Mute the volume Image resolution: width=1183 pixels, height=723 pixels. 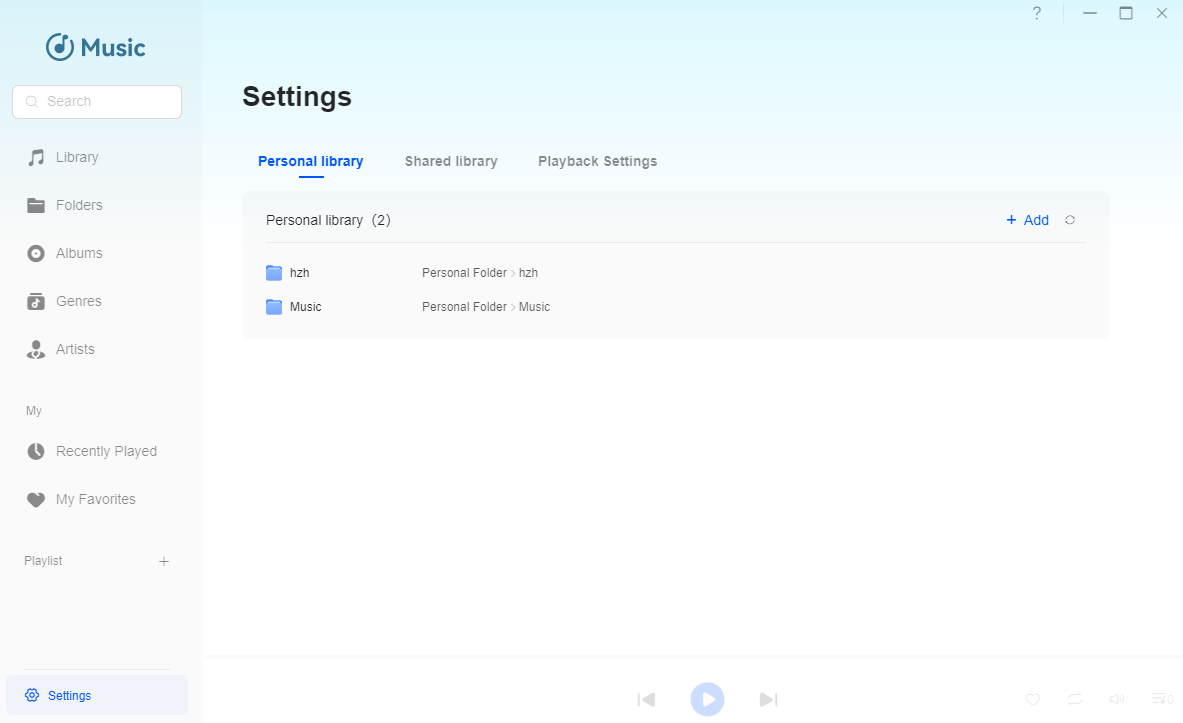click(1117, 699)
